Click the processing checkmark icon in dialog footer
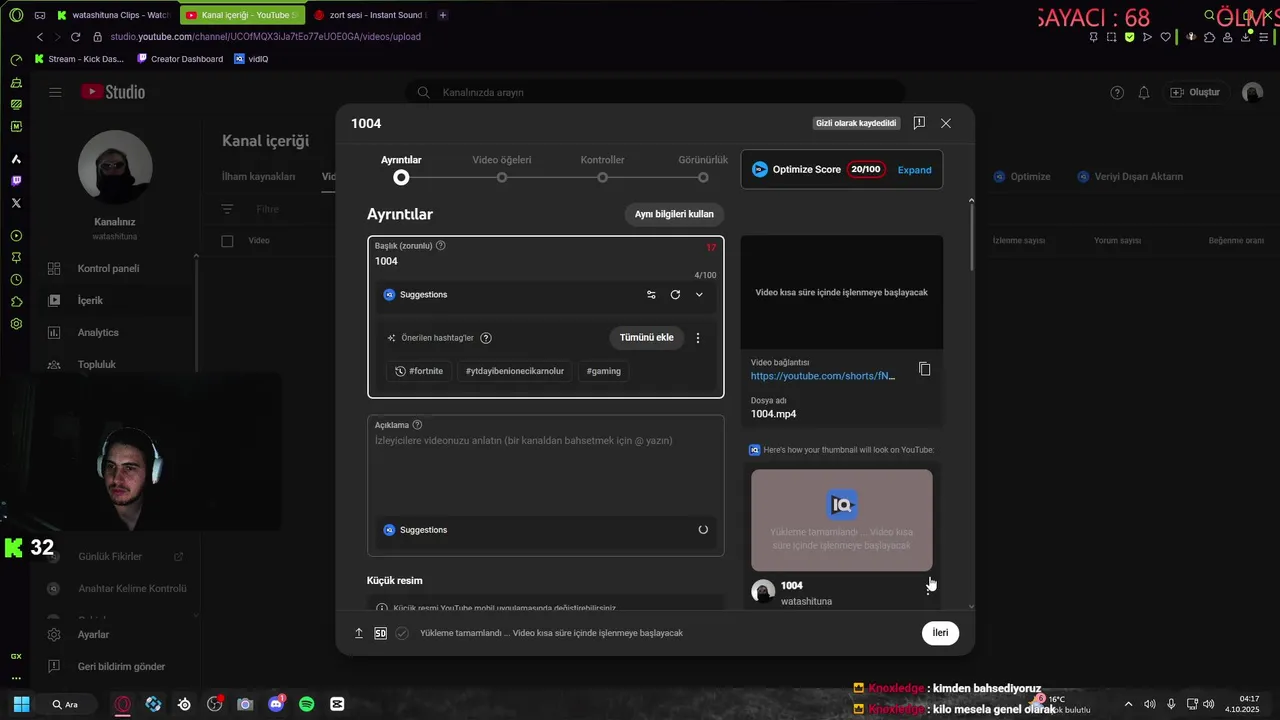Image resolution: width=1280 pixels, height=720 pixels. pyautogui.click(x=402, y=633)
